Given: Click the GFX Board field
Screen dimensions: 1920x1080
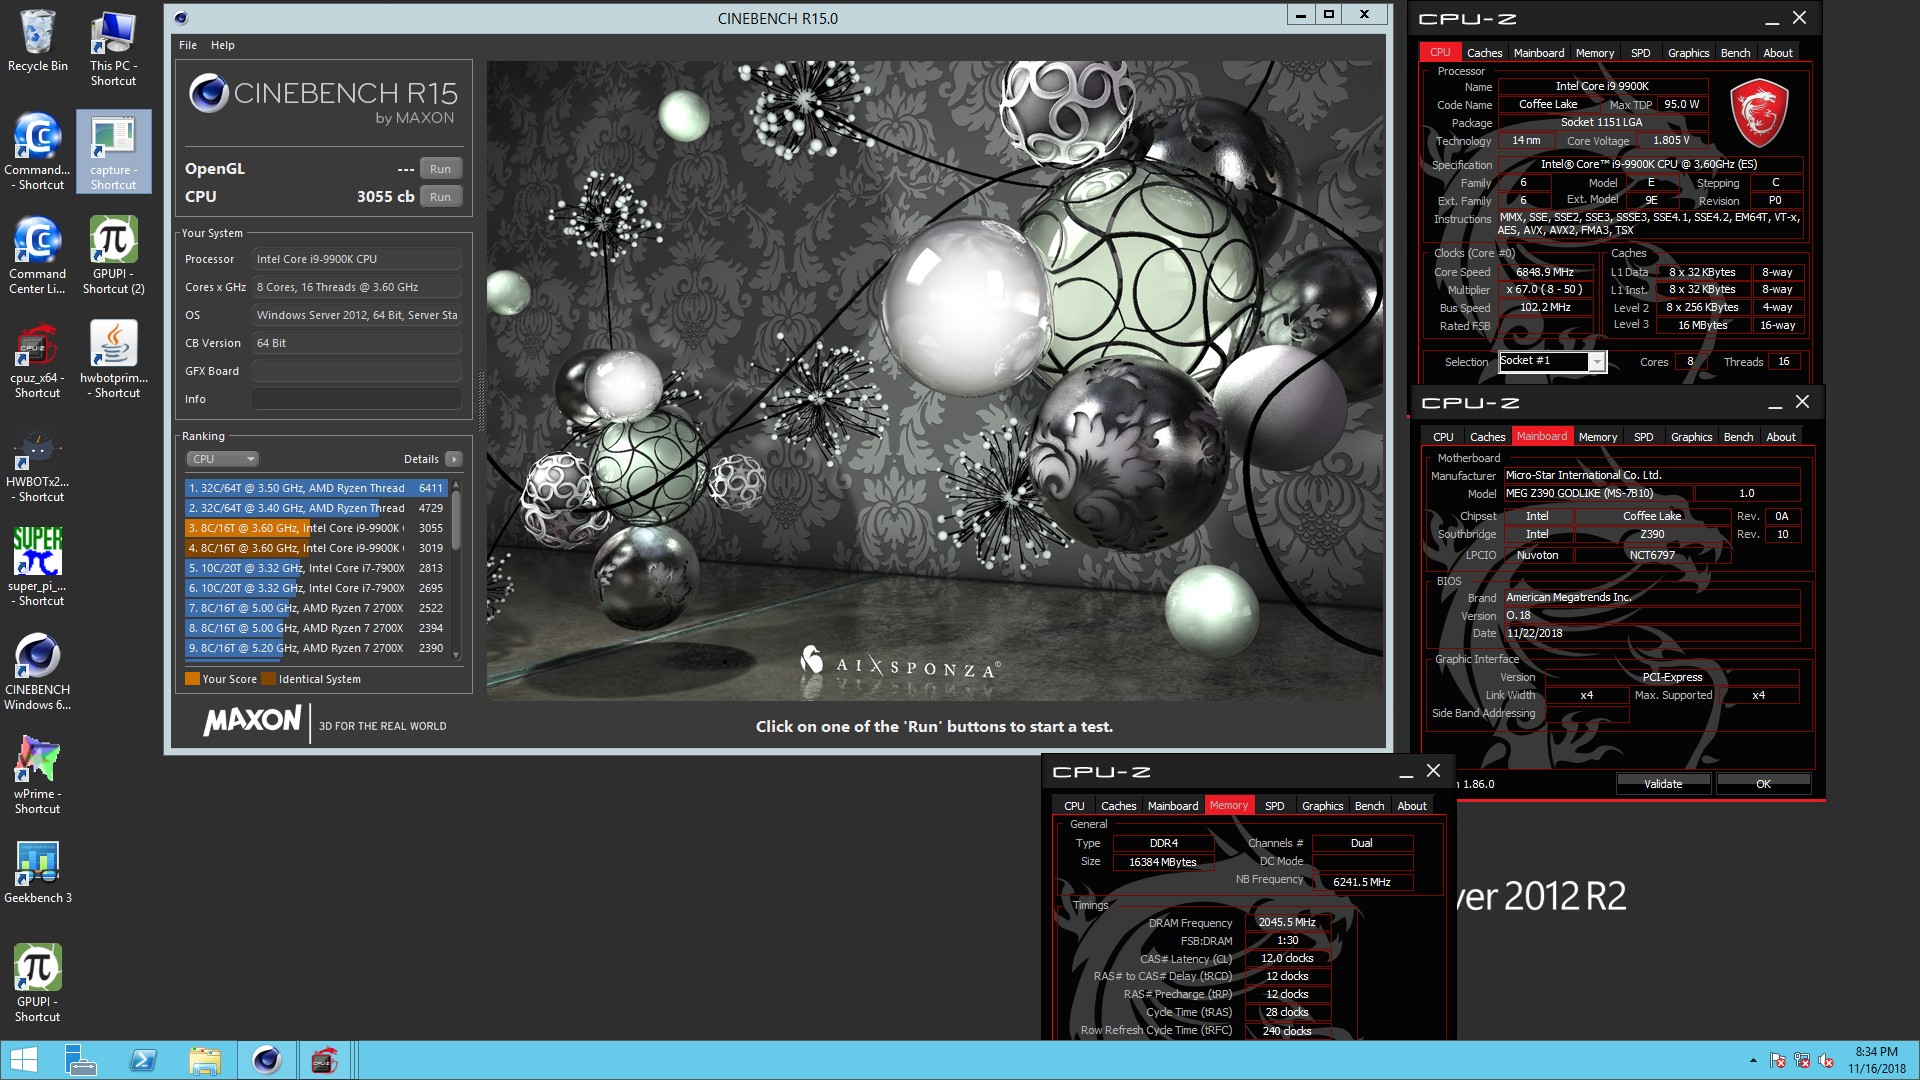Looking at the screenshot, I should (357, 371).
